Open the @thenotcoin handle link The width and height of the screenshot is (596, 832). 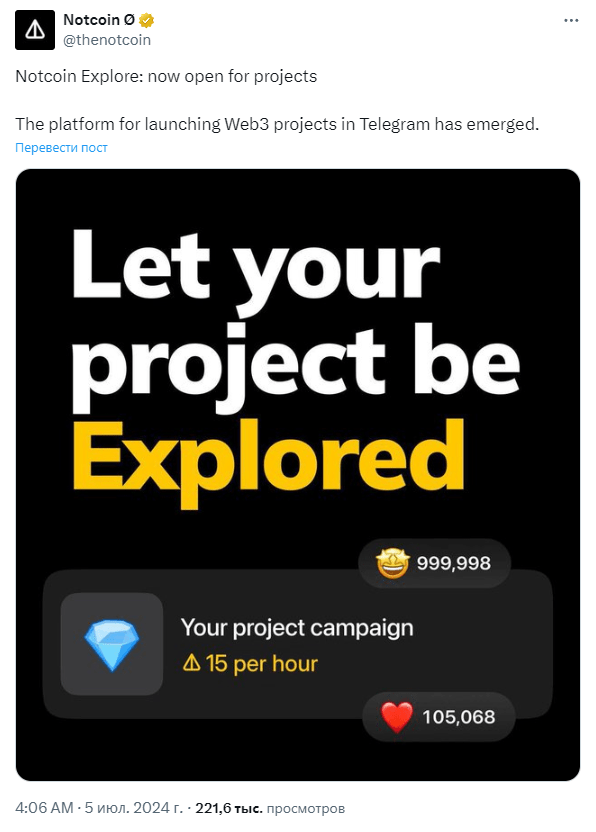point(107,40)
